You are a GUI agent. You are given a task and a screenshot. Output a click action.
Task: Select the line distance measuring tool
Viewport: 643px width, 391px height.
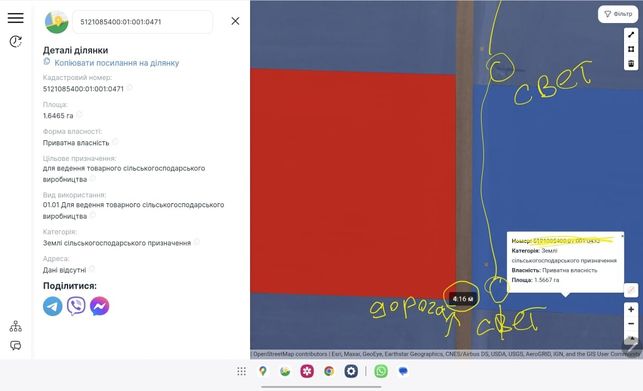click(631, 35)
